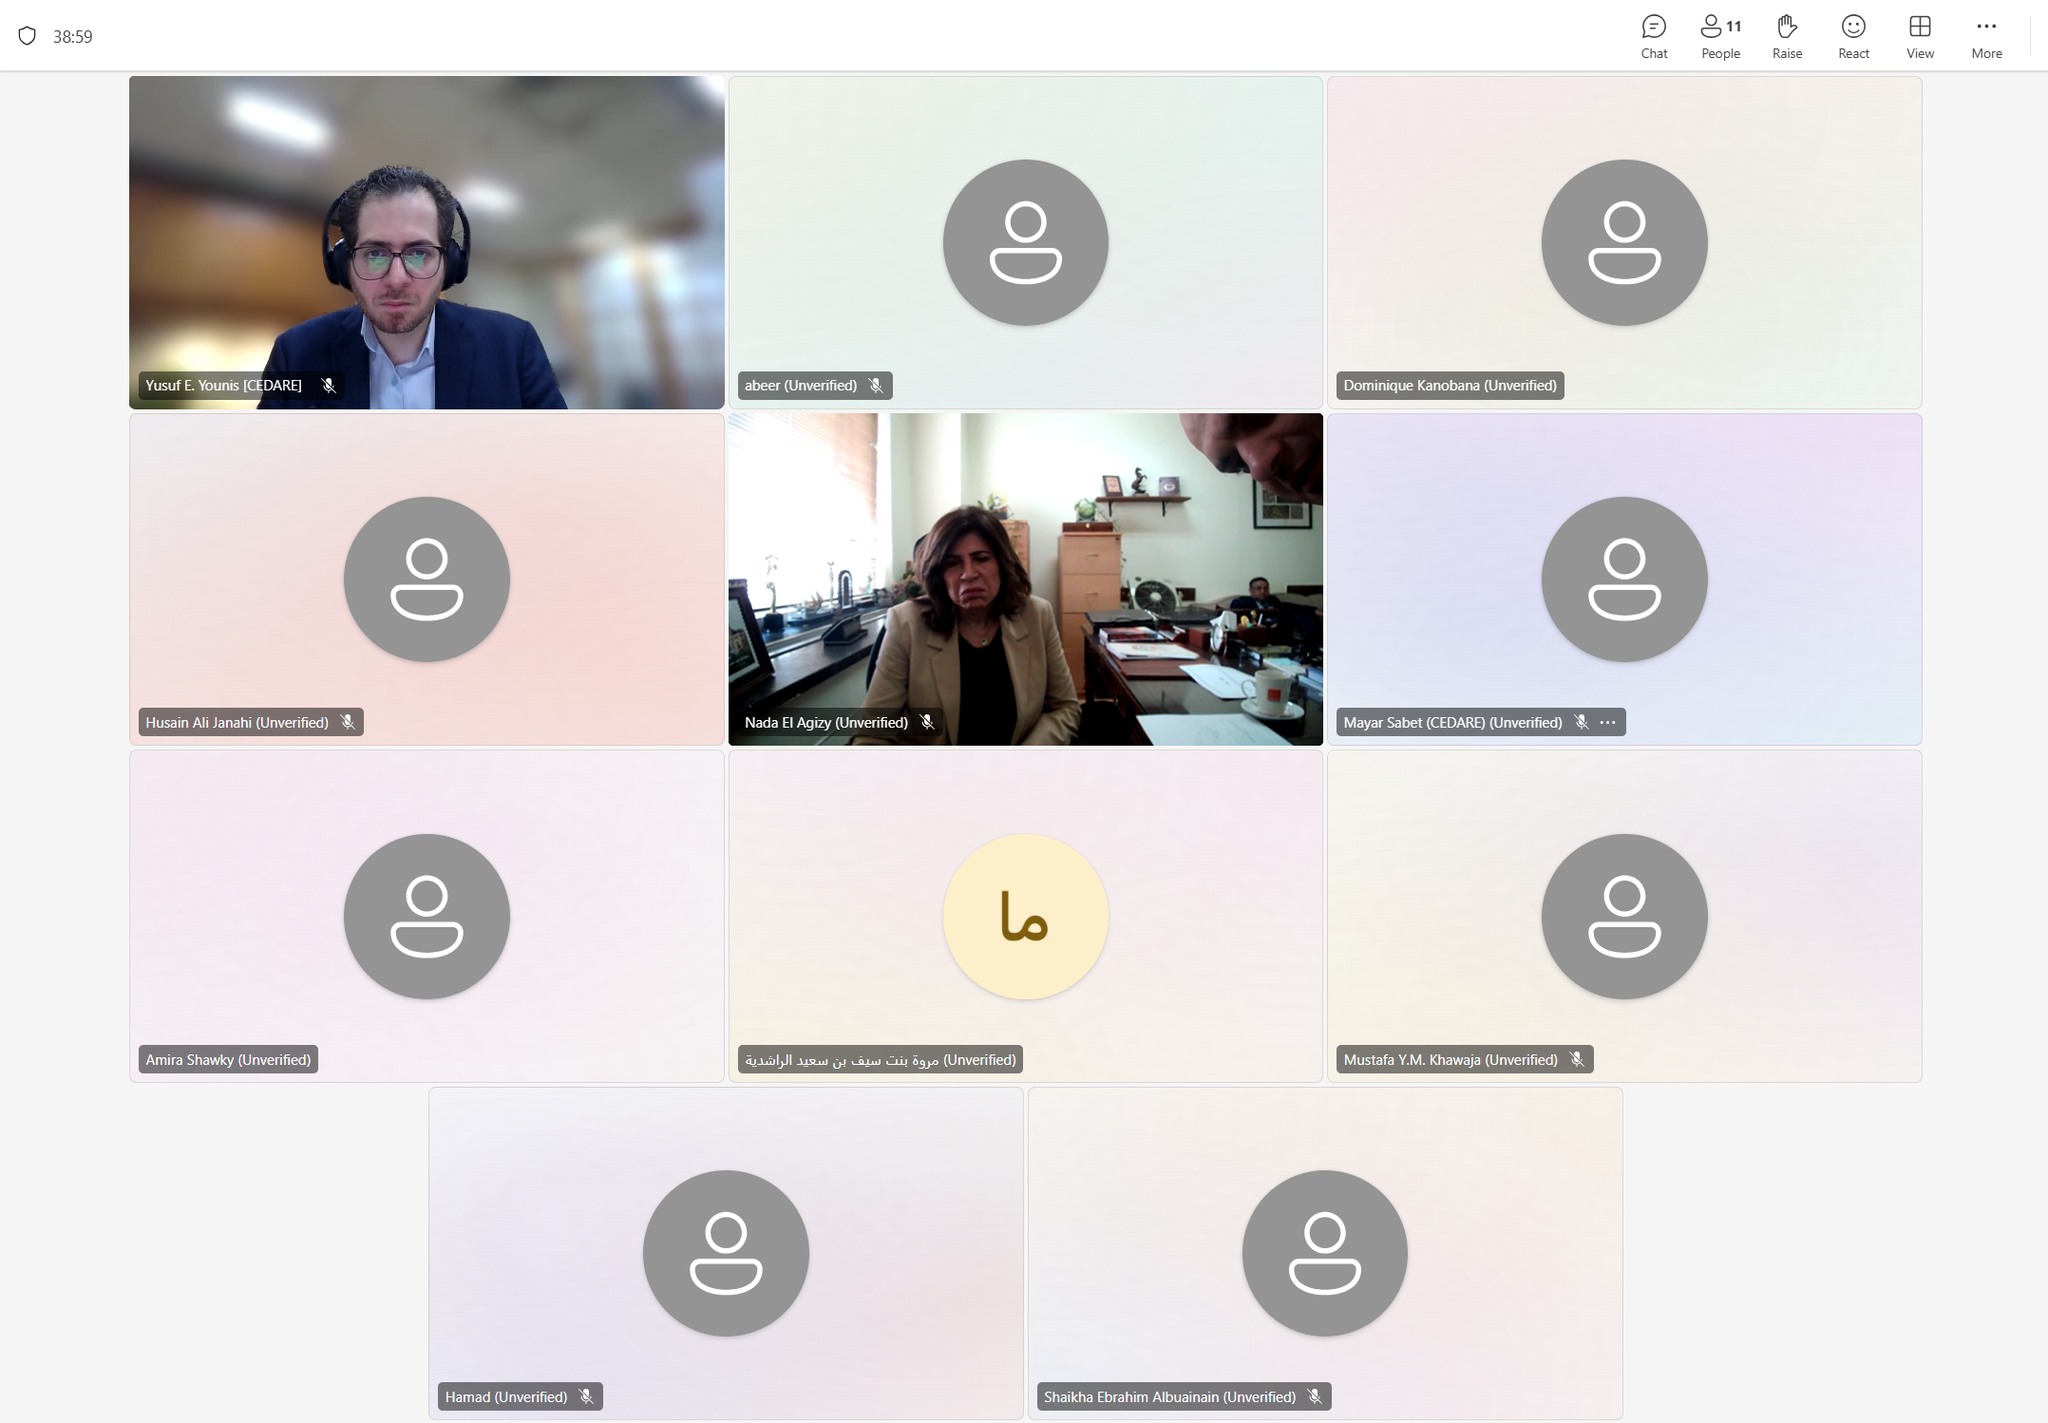Click Hamad's avatar placeholder
This screenshot has height=1423, width=2048.
pyautogui.click(x=726, y=1254)
